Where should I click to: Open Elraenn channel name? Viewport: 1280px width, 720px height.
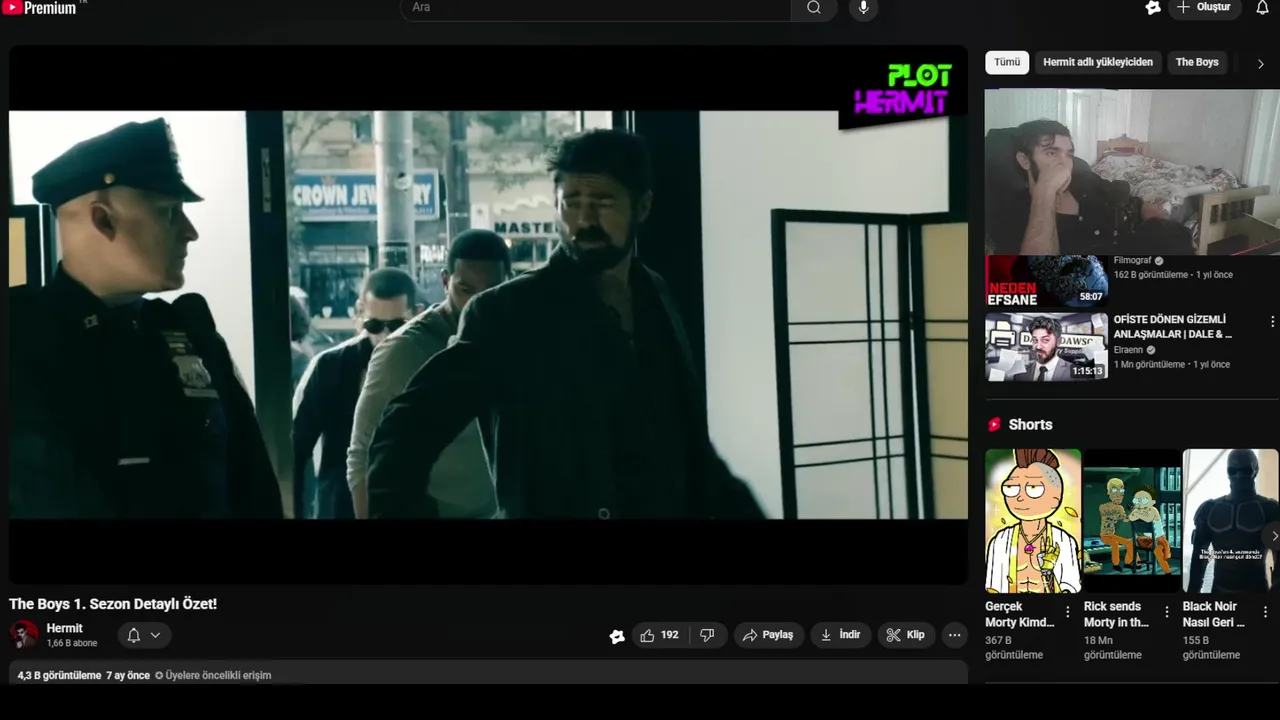click(x=1128, y=350)
